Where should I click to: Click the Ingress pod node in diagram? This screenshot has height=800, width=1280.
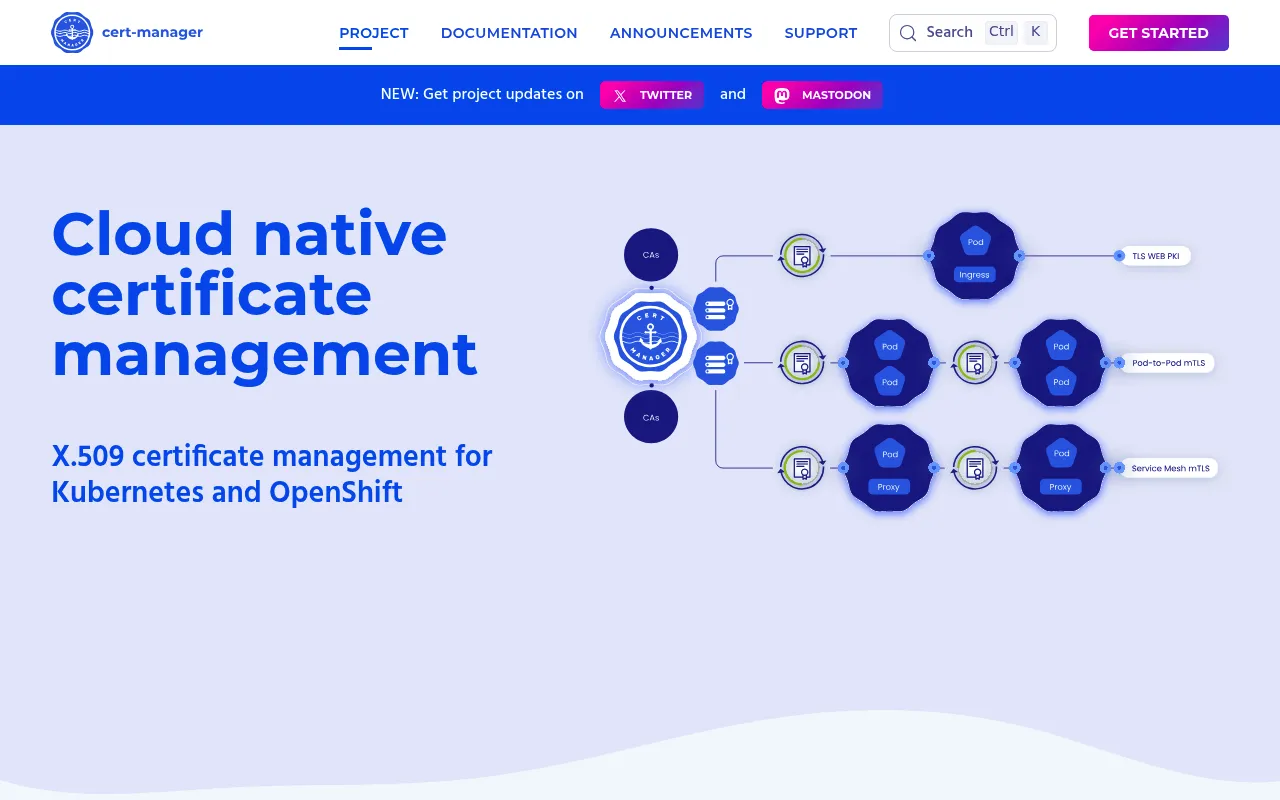pyautogui.click(x=974, y=256)
